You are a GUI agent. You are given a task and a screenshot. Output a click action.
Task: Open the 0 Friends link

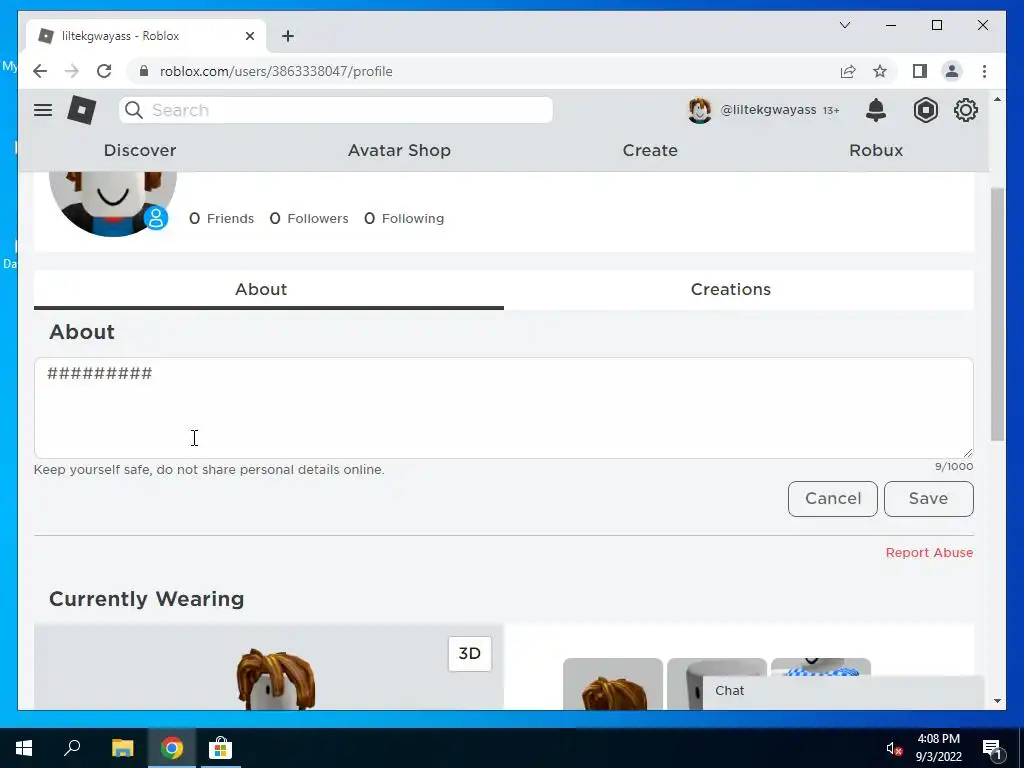click(221, 218)
